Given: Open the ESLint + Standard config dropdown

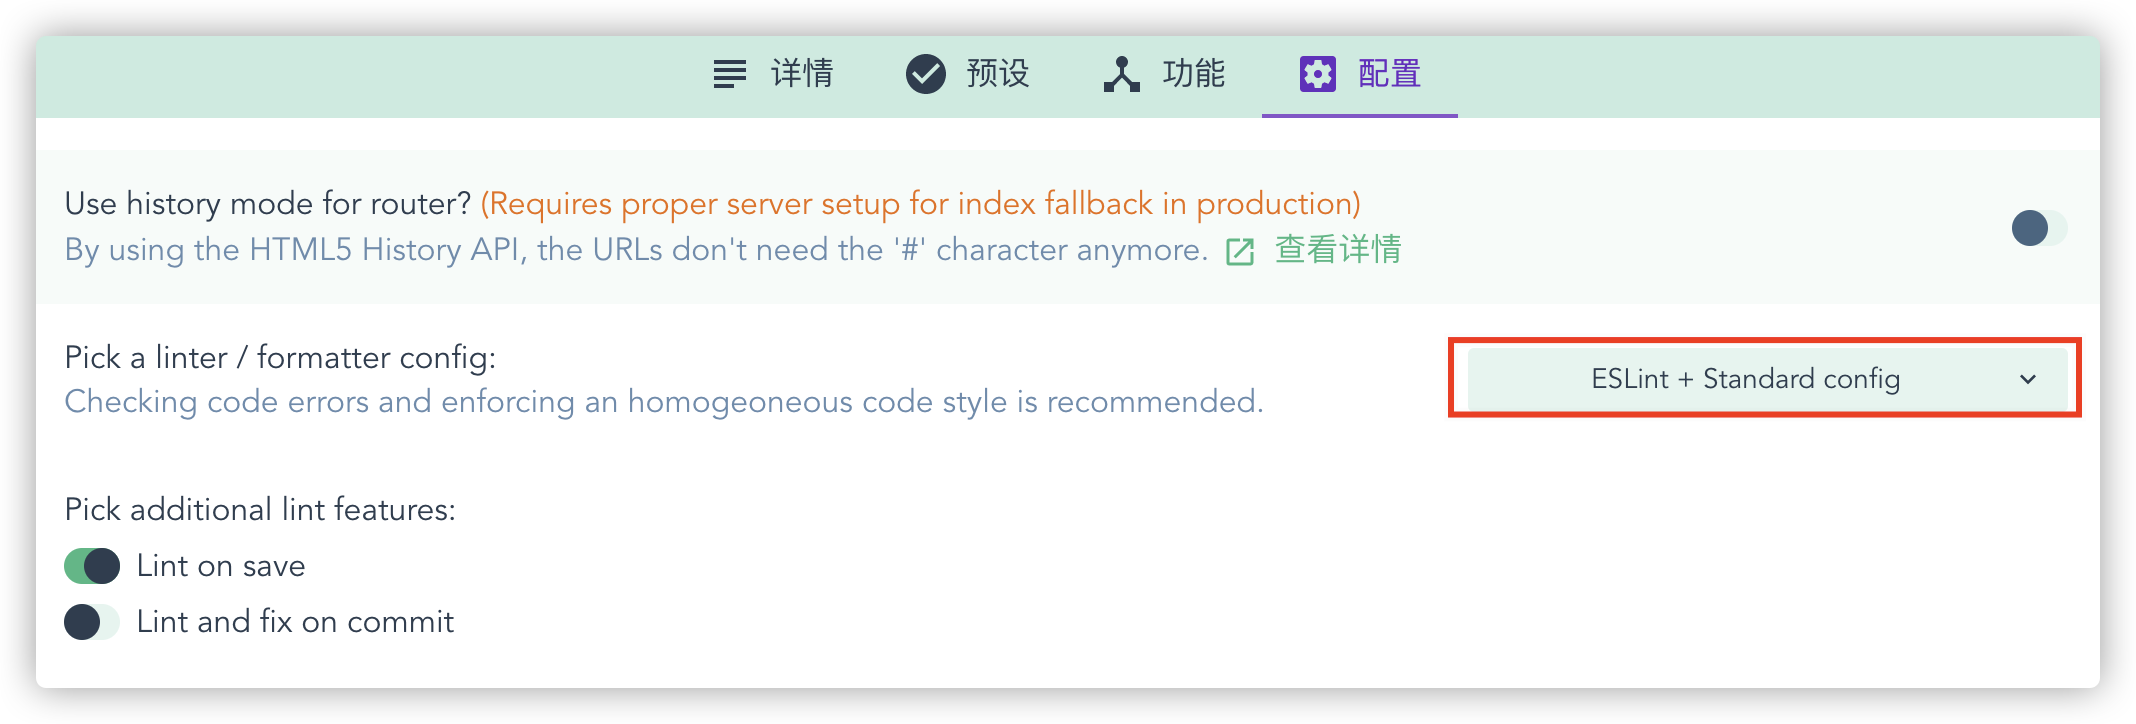Looking at the screenshot, I should pyautogui.click(x=1767, y=379).
